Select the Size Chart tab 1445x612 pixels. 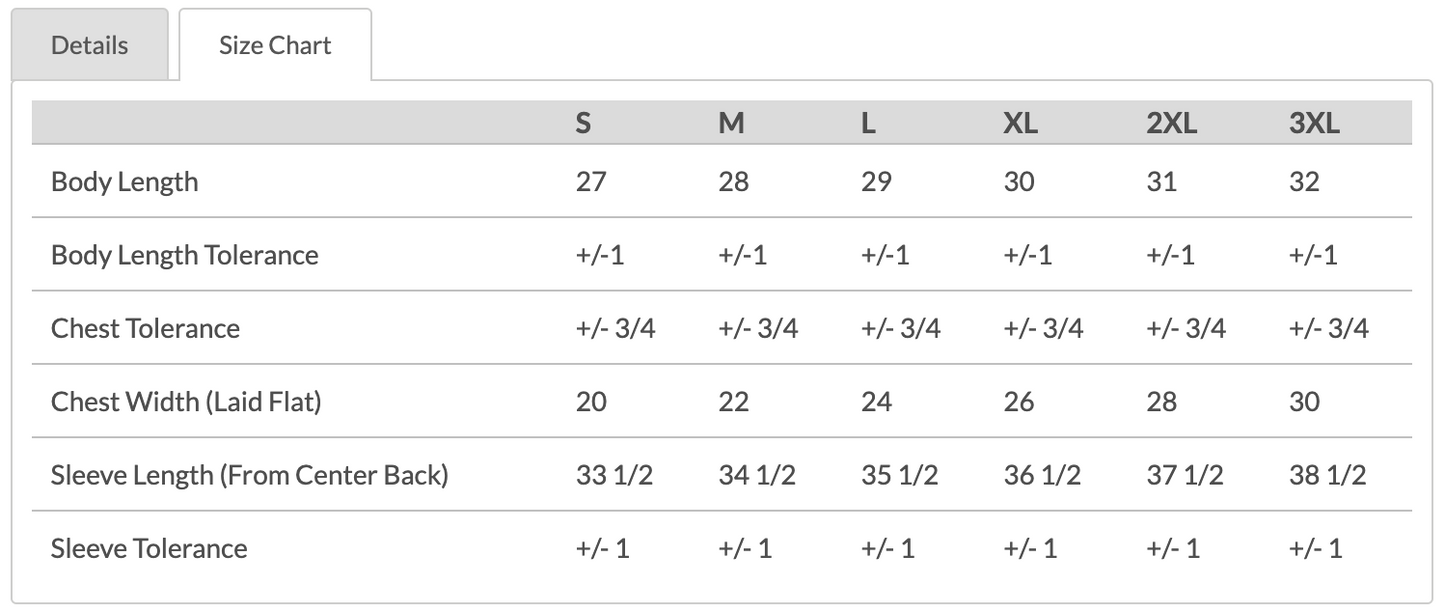coord(275,45)
